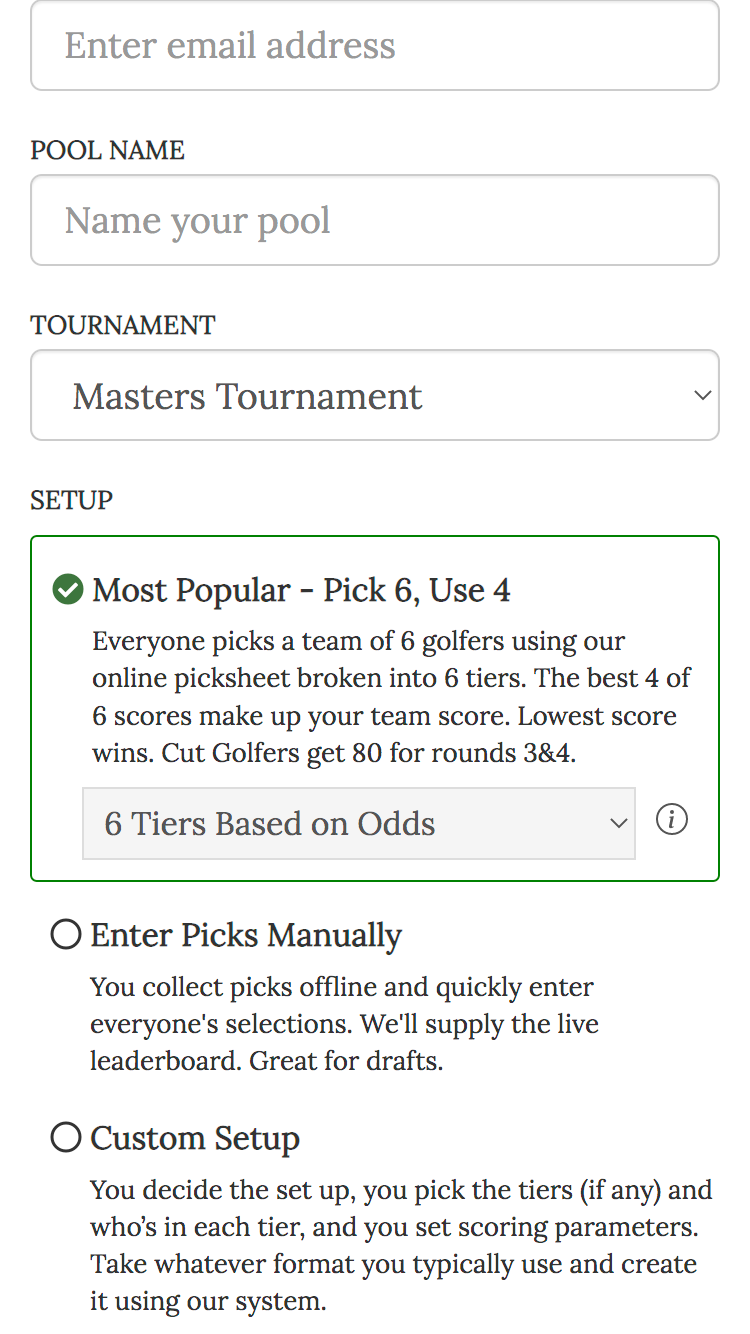Click the description under Custom Setup

tap(400, 1245)
